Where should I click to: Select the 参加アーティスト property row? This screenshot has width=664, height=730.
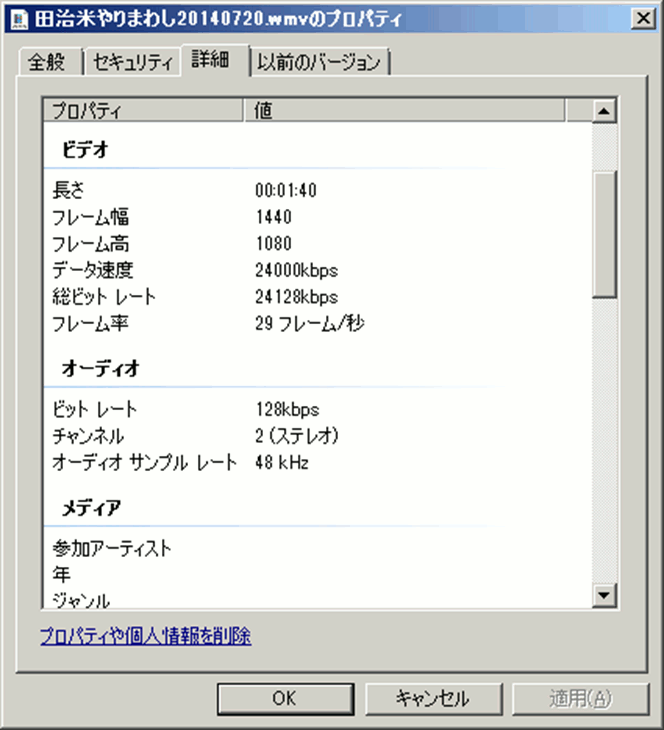coord(318,548)
